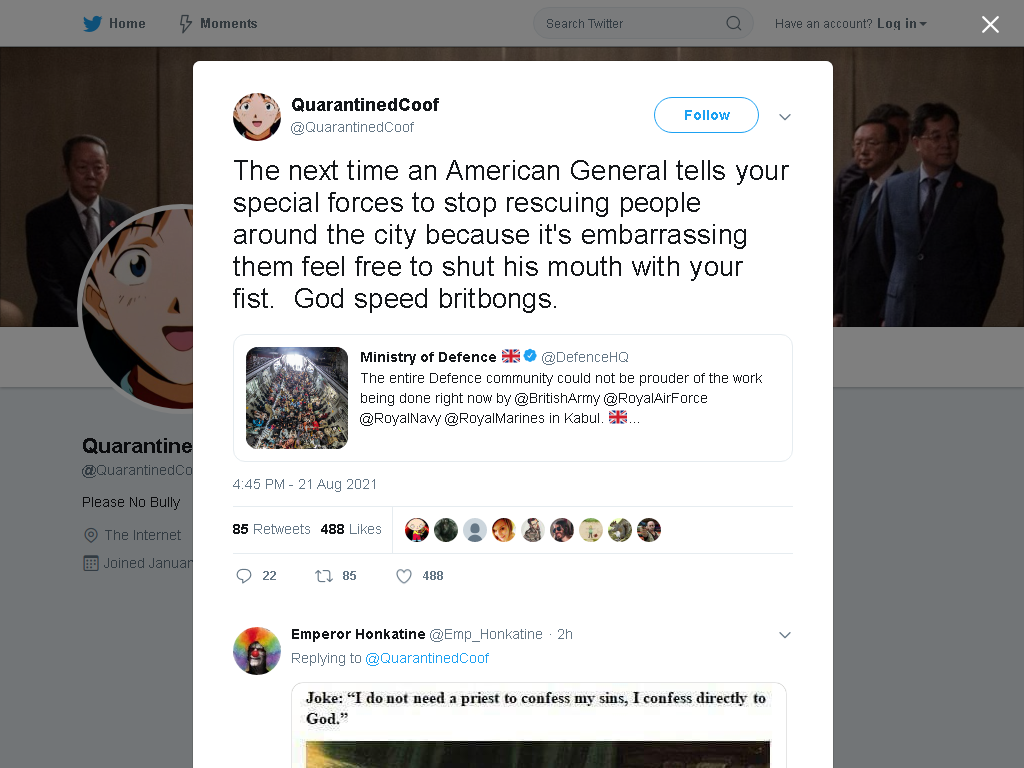The height and width of the screenshot is (768, 1024).
Task: Open Moments via the lightning bolt icon
Action: [x=185, y=24]
